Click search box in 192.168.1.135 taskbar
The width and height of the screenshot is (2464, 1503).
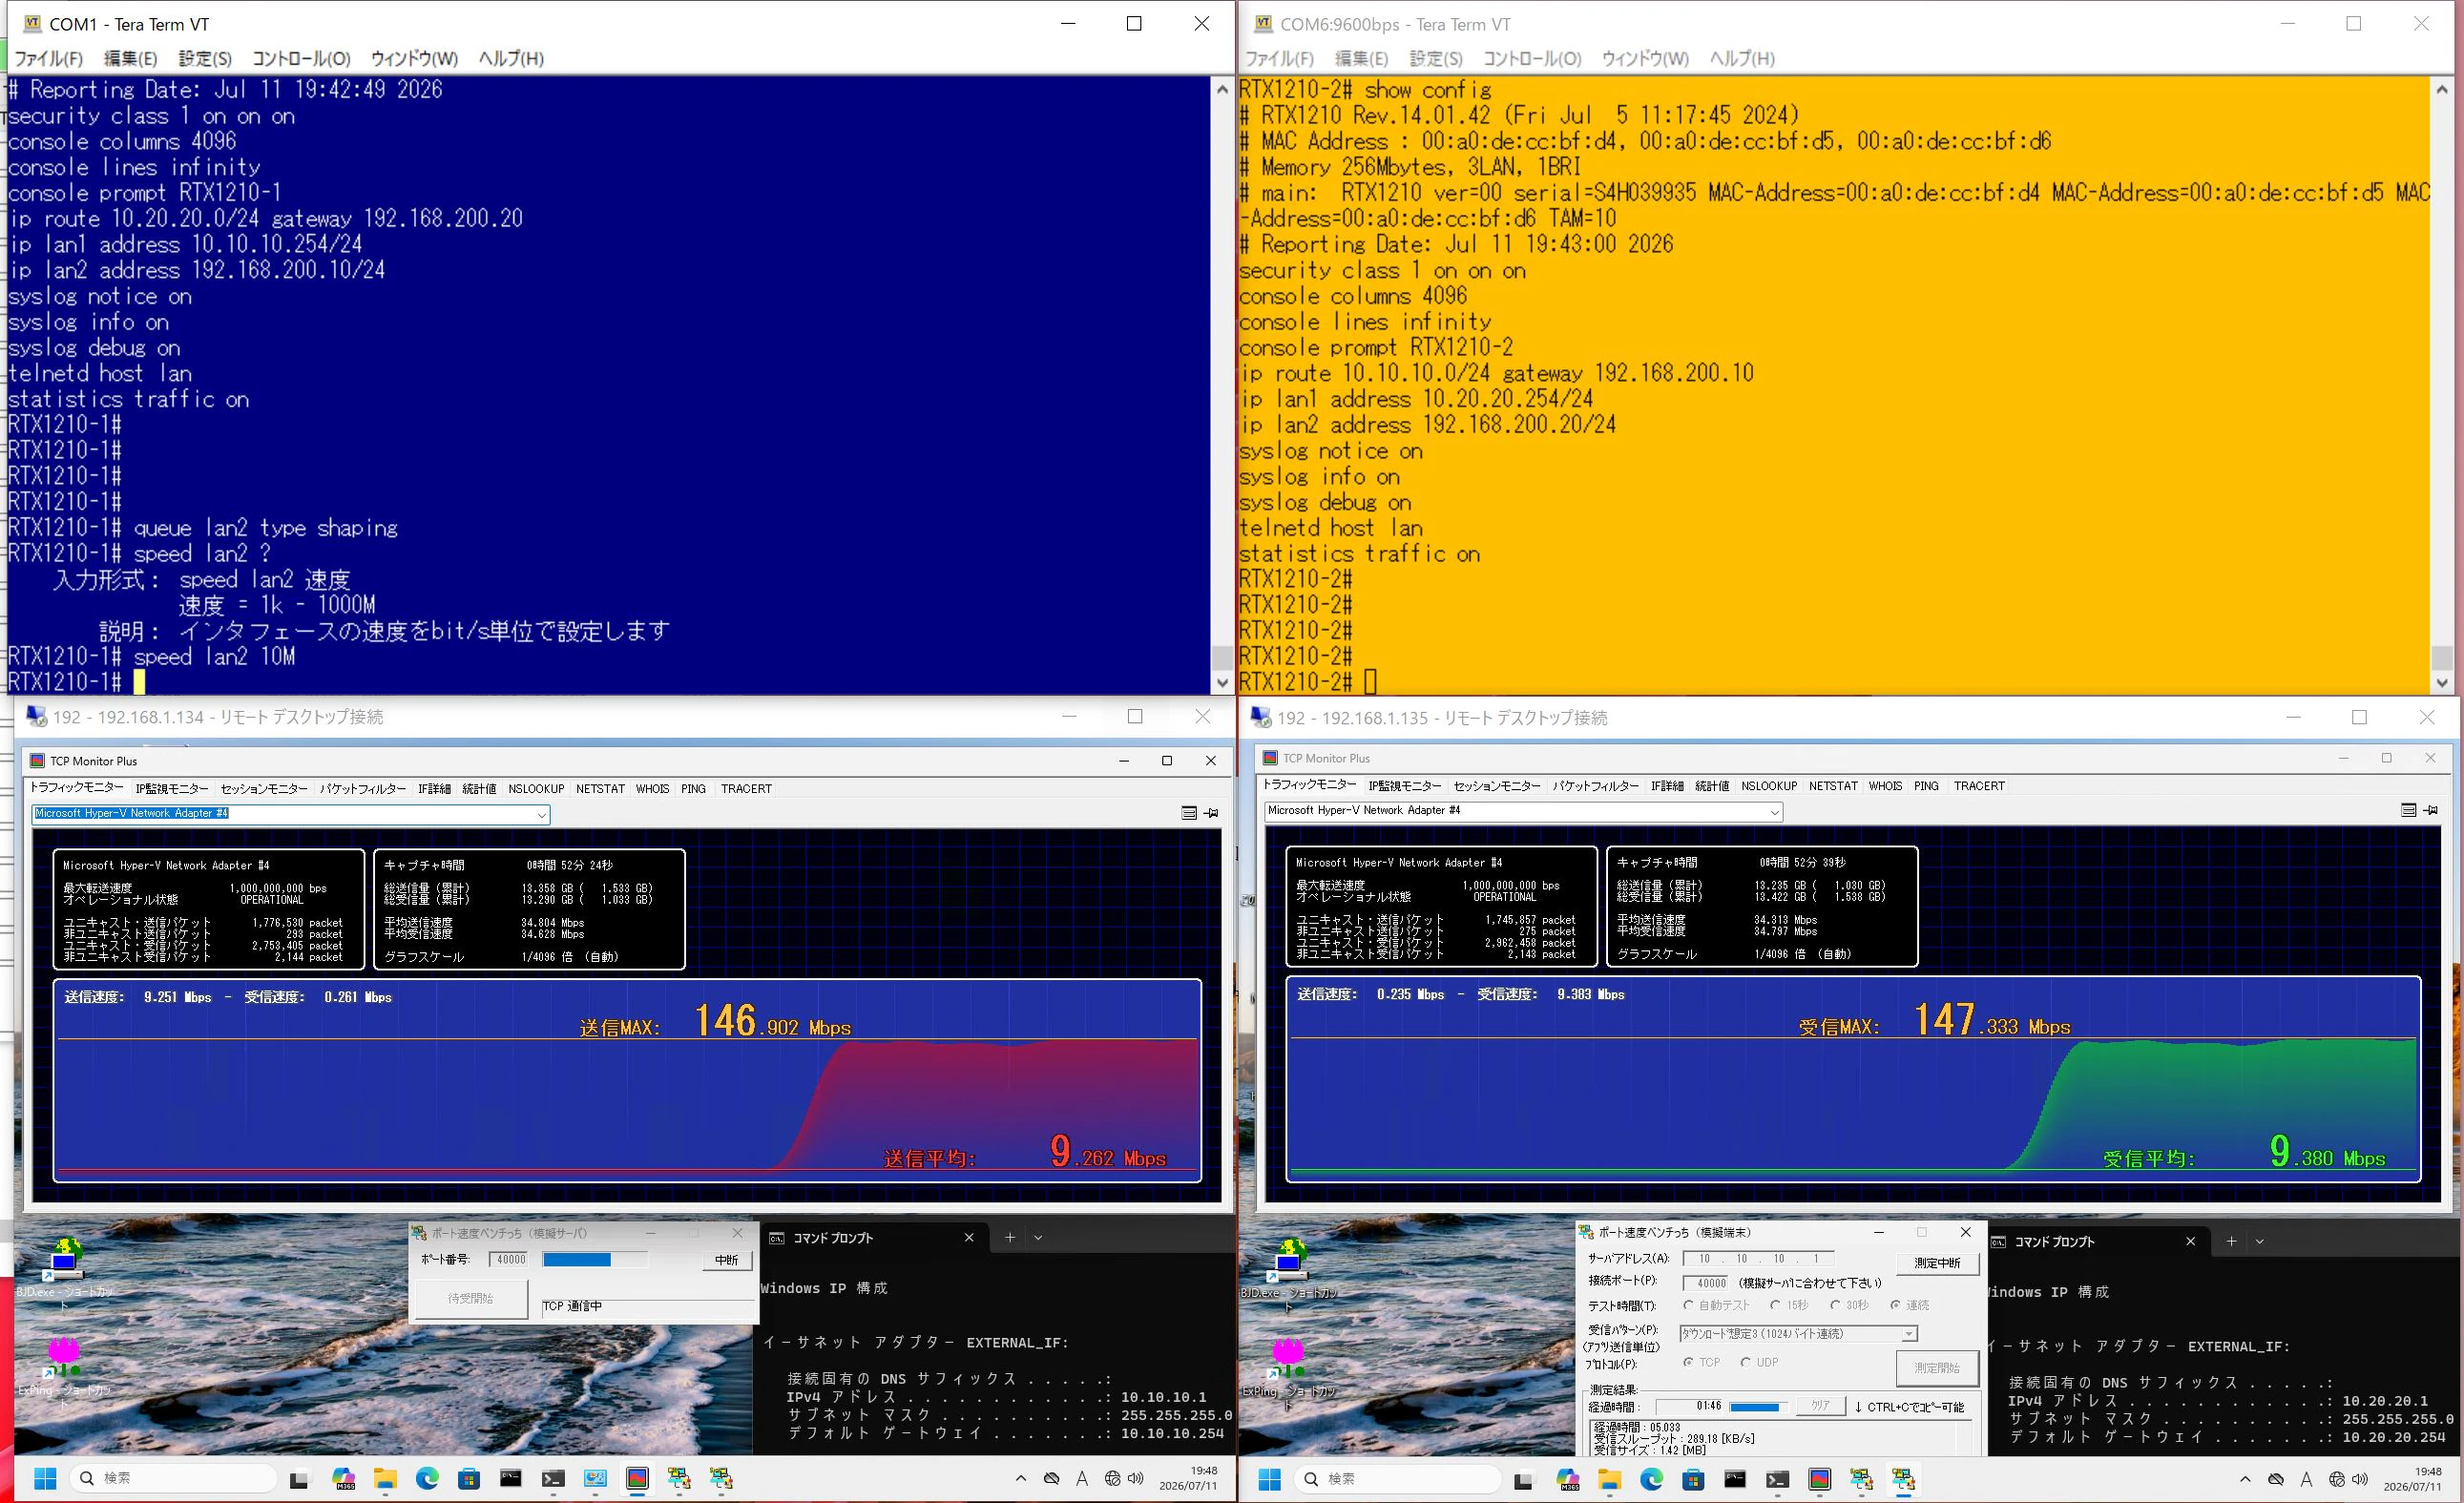(x=1397, y=1479)
